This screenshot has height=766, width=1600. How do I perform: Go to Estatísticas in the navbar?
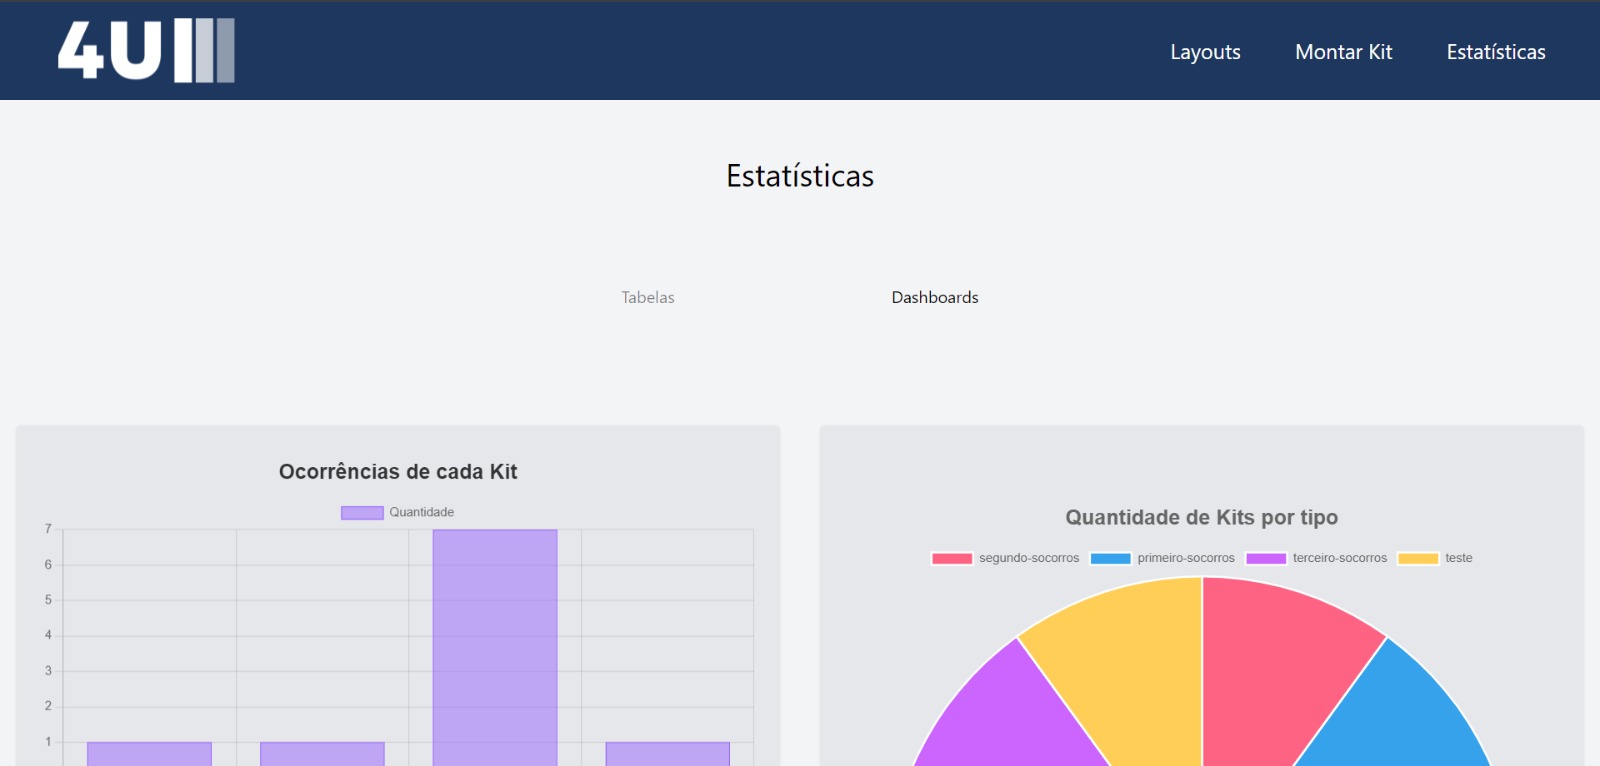1496,52
